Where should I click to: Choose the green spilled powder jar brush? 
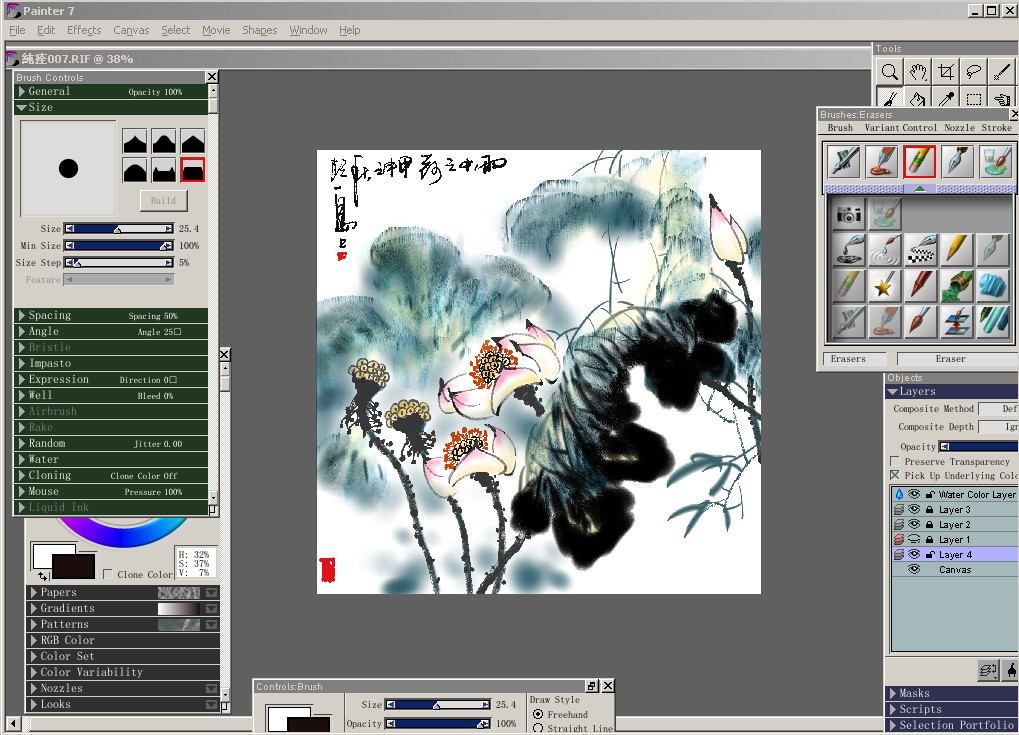[x=955, y=286]
